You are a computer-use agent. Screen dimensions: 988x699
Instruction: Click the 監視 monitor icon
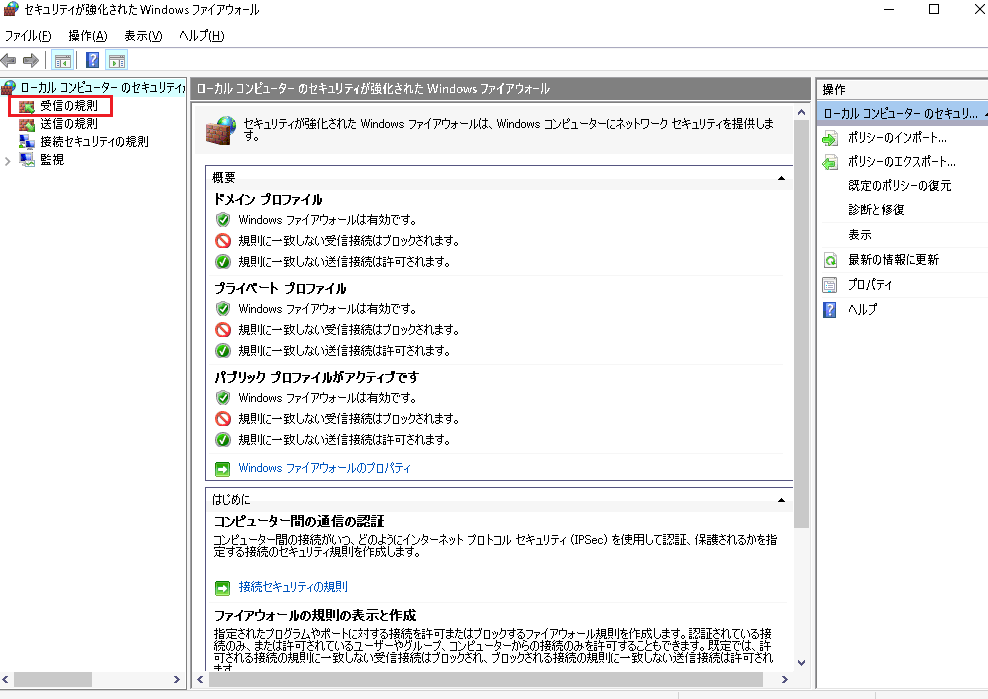click(26, 159)
